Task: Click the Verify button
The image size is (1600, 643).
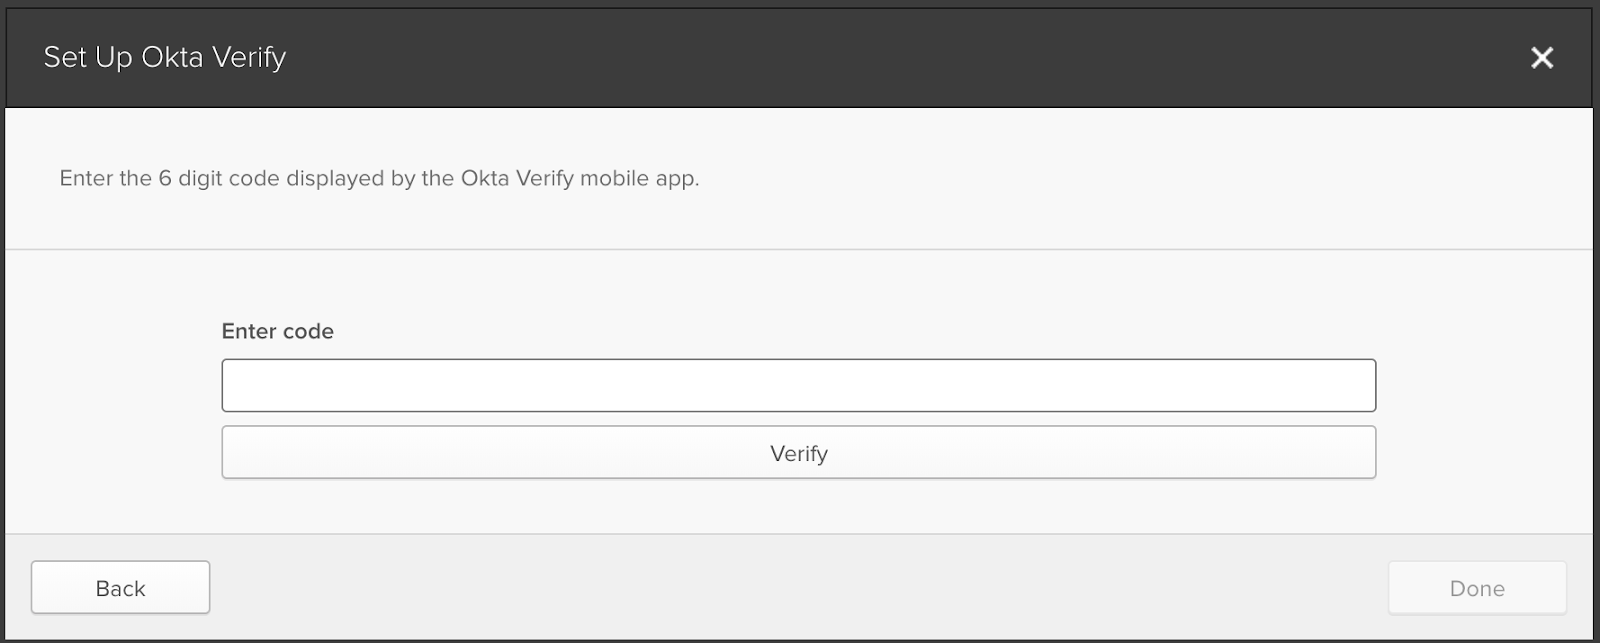Action: coord(799,453)
